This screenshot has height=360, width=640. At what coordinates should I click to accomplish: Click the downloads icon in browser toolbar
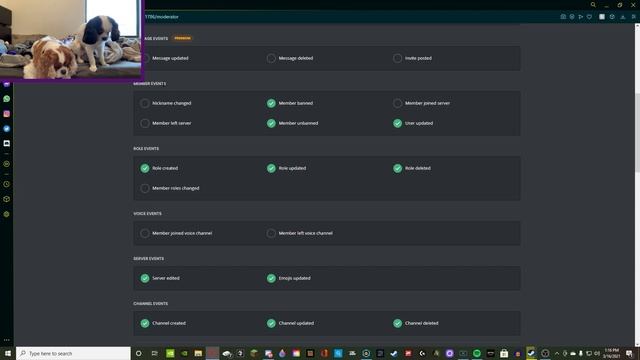[623, 17]
